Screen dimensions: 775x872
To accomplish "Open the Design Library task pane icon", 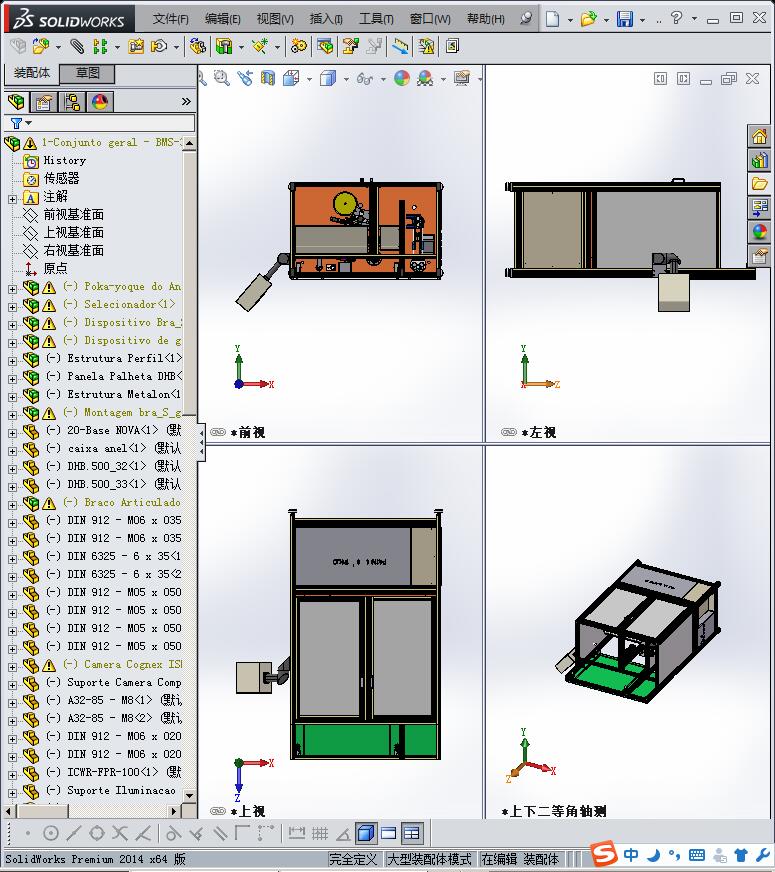I will coord(759,161).
